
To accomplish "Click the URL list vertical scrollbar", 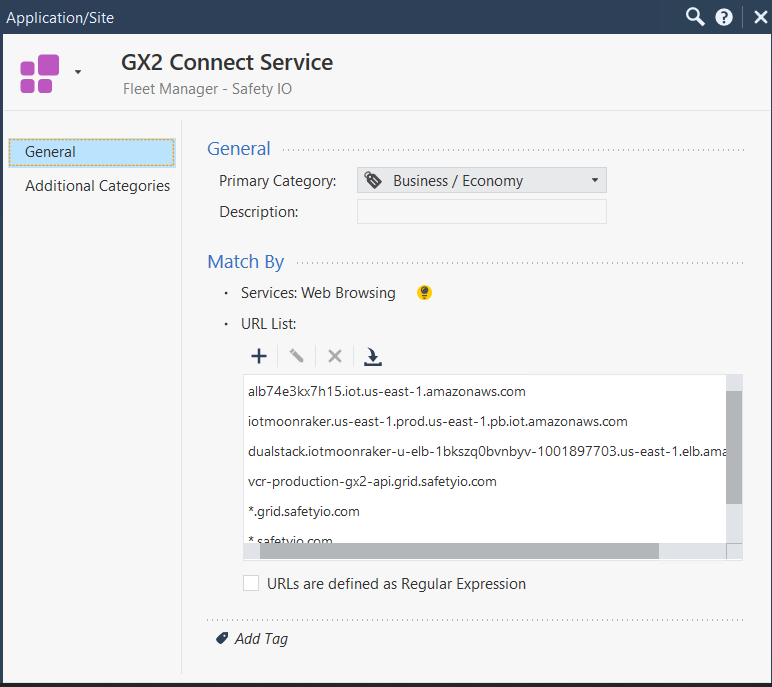I will [734, 447].
